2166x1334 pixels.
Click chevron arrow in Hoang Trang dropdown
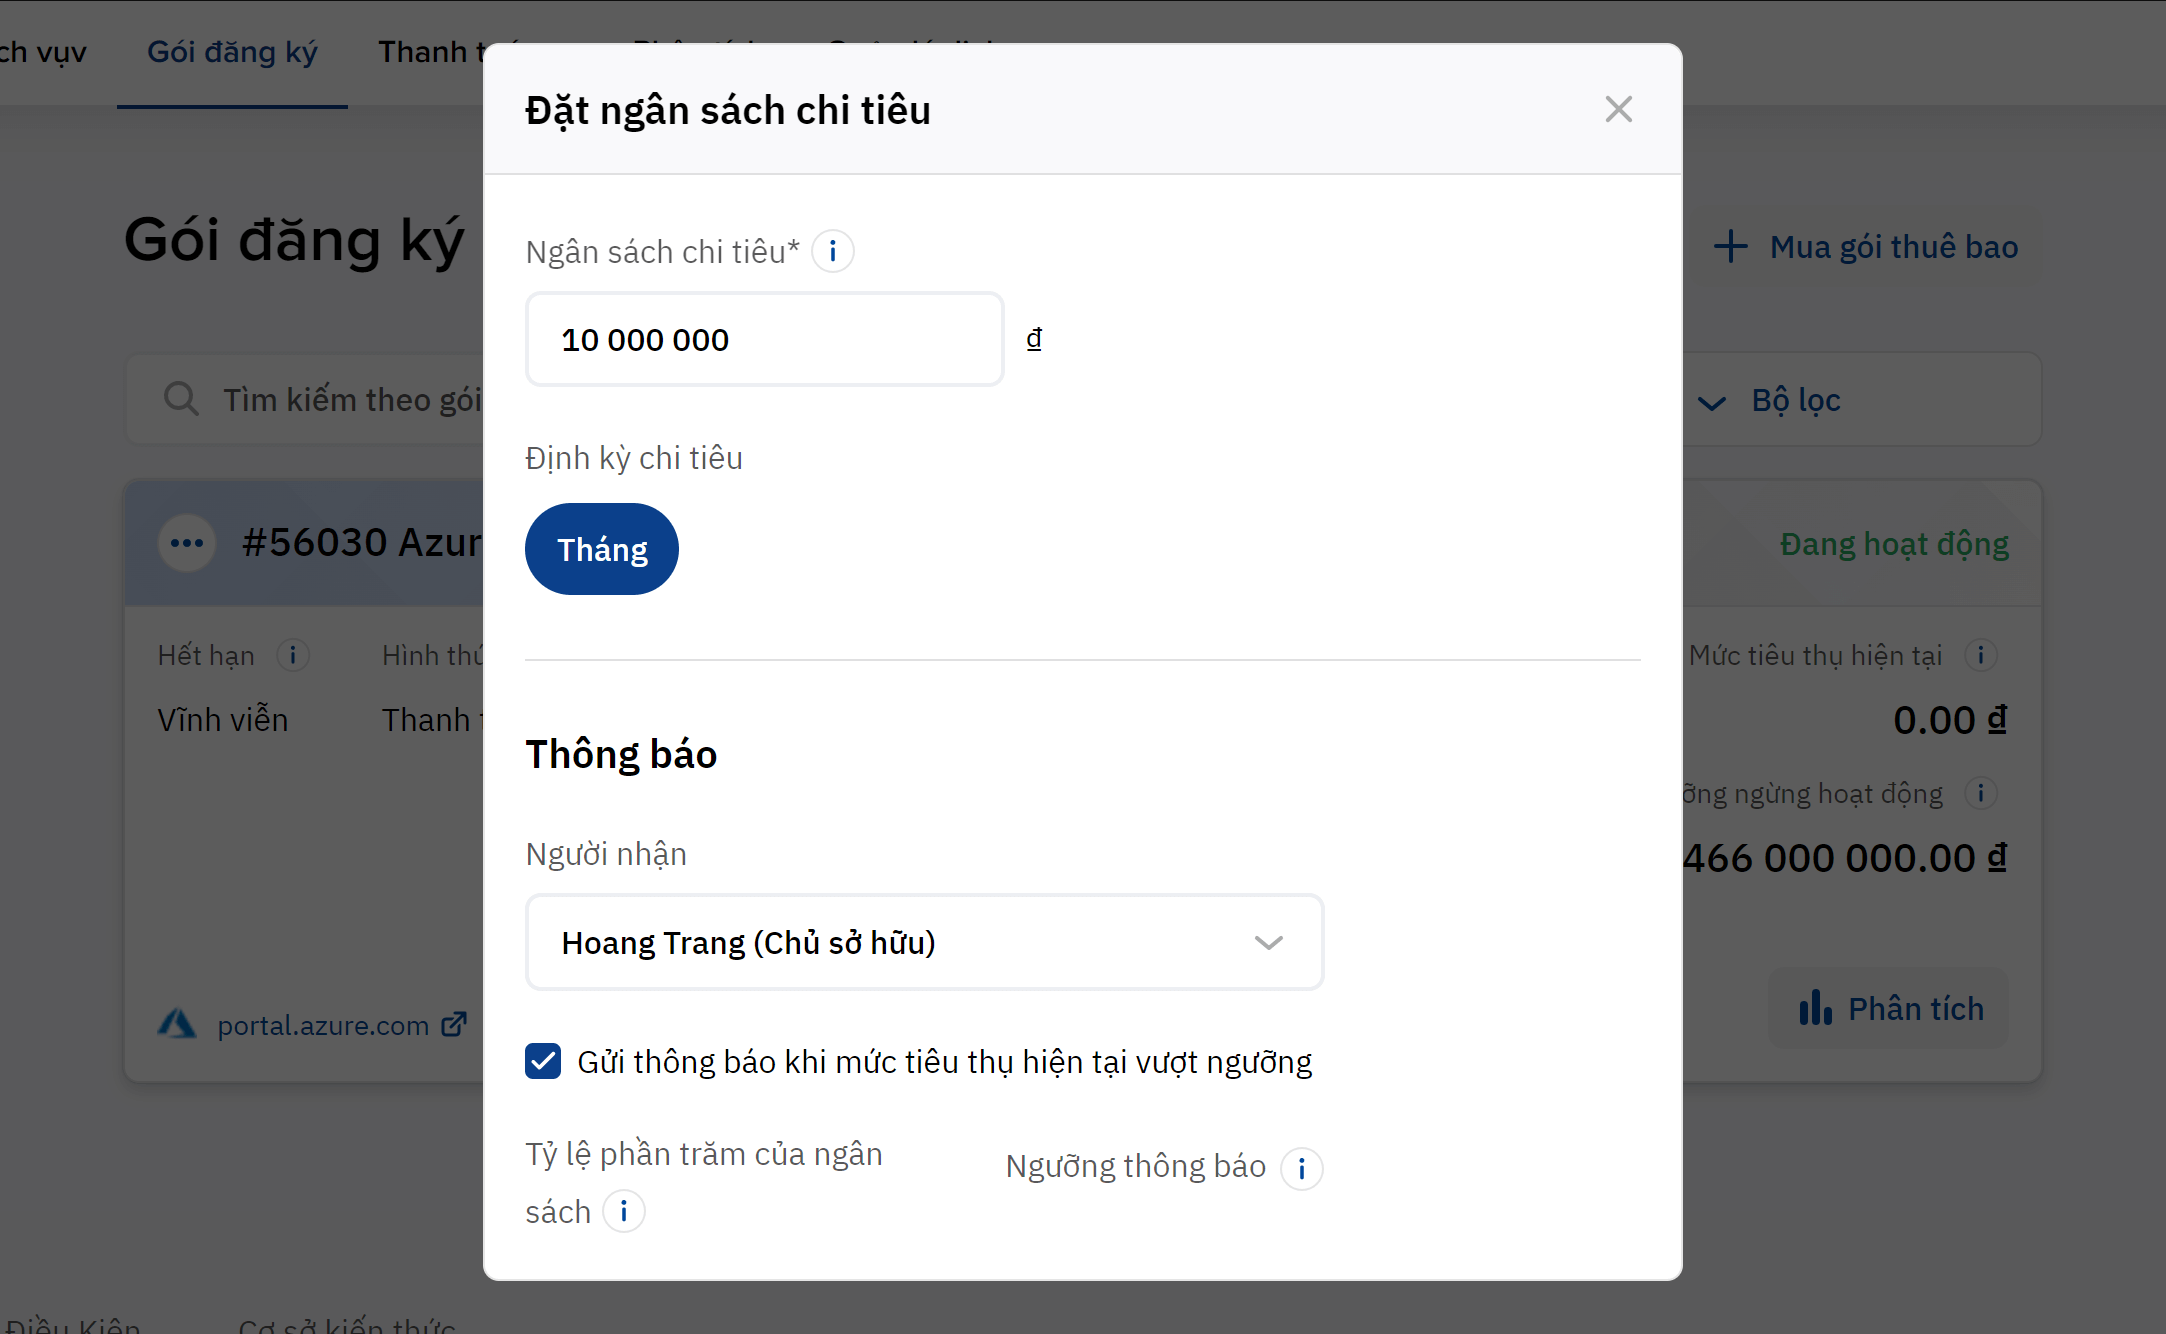1268,942
